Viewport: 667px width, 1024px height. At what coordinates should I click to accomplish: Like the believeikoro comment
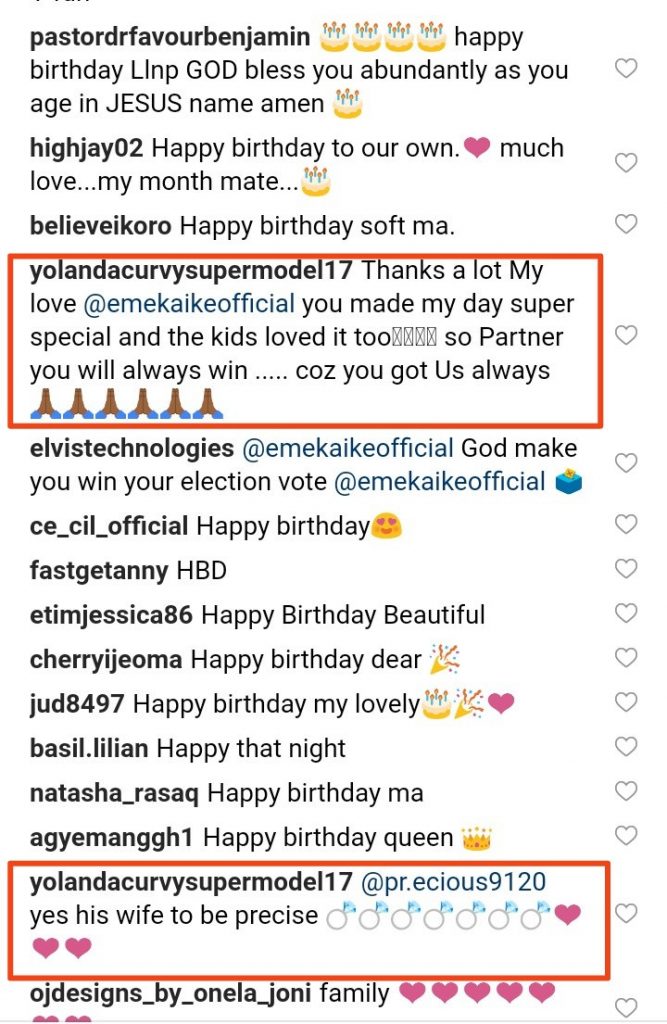(x=626, y=224)
